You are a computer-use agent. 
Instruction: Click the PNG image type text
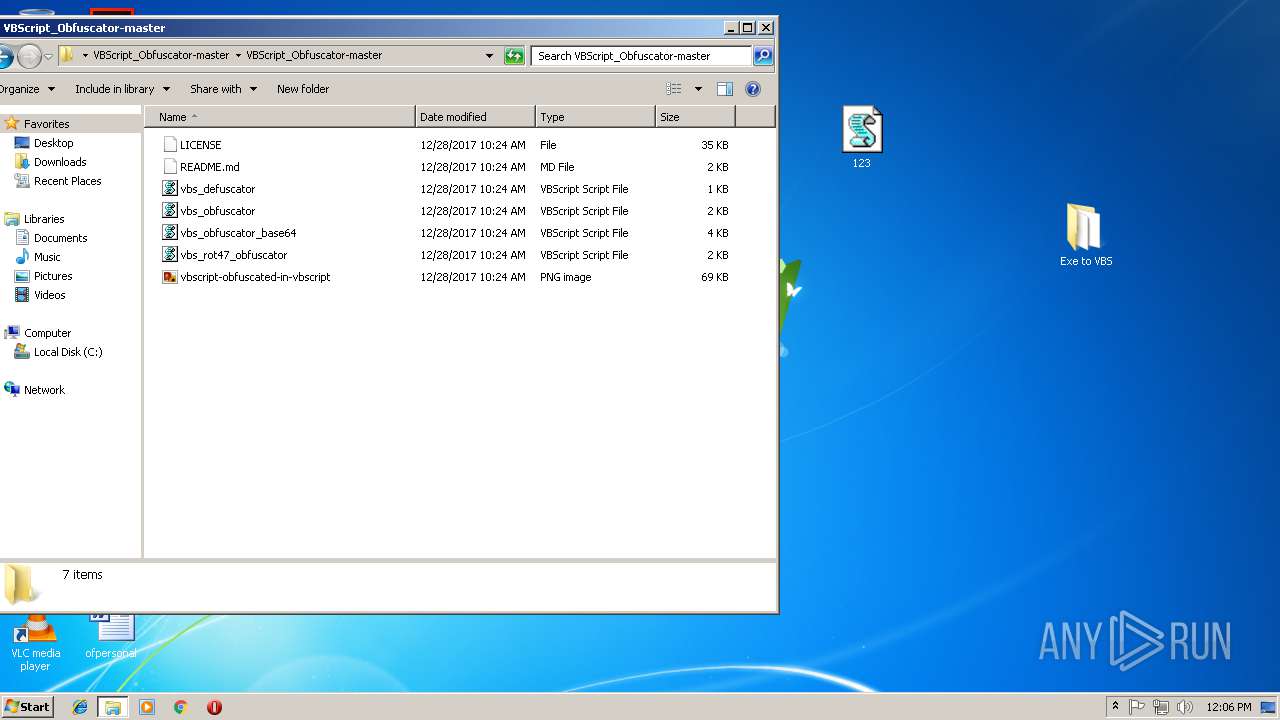[x=565, y=277]
